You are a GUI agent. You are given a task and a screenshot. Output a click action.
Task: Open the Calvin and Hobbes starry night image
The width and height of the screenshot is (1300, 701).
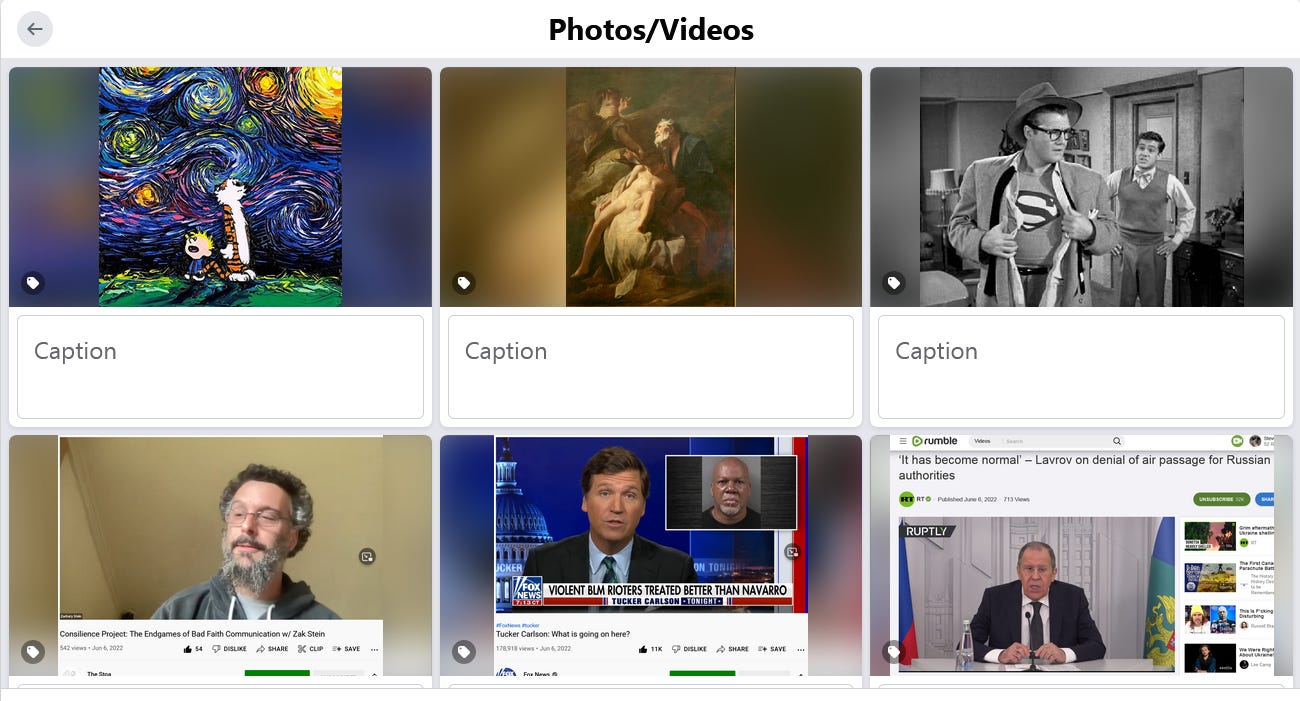pyautogui.click(x=220, y=187)
